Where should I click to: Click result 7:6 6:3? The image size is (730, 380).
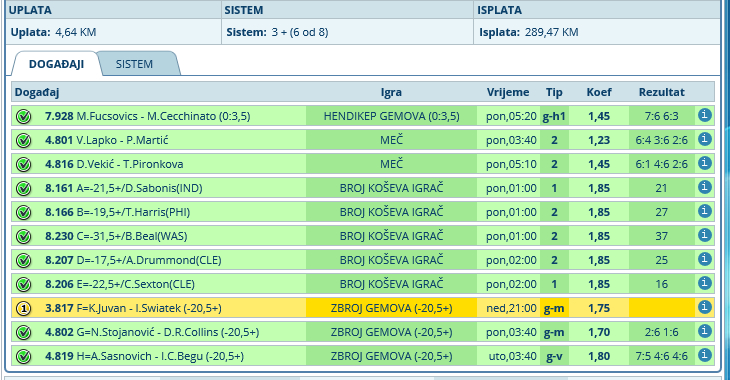[662, 116]
